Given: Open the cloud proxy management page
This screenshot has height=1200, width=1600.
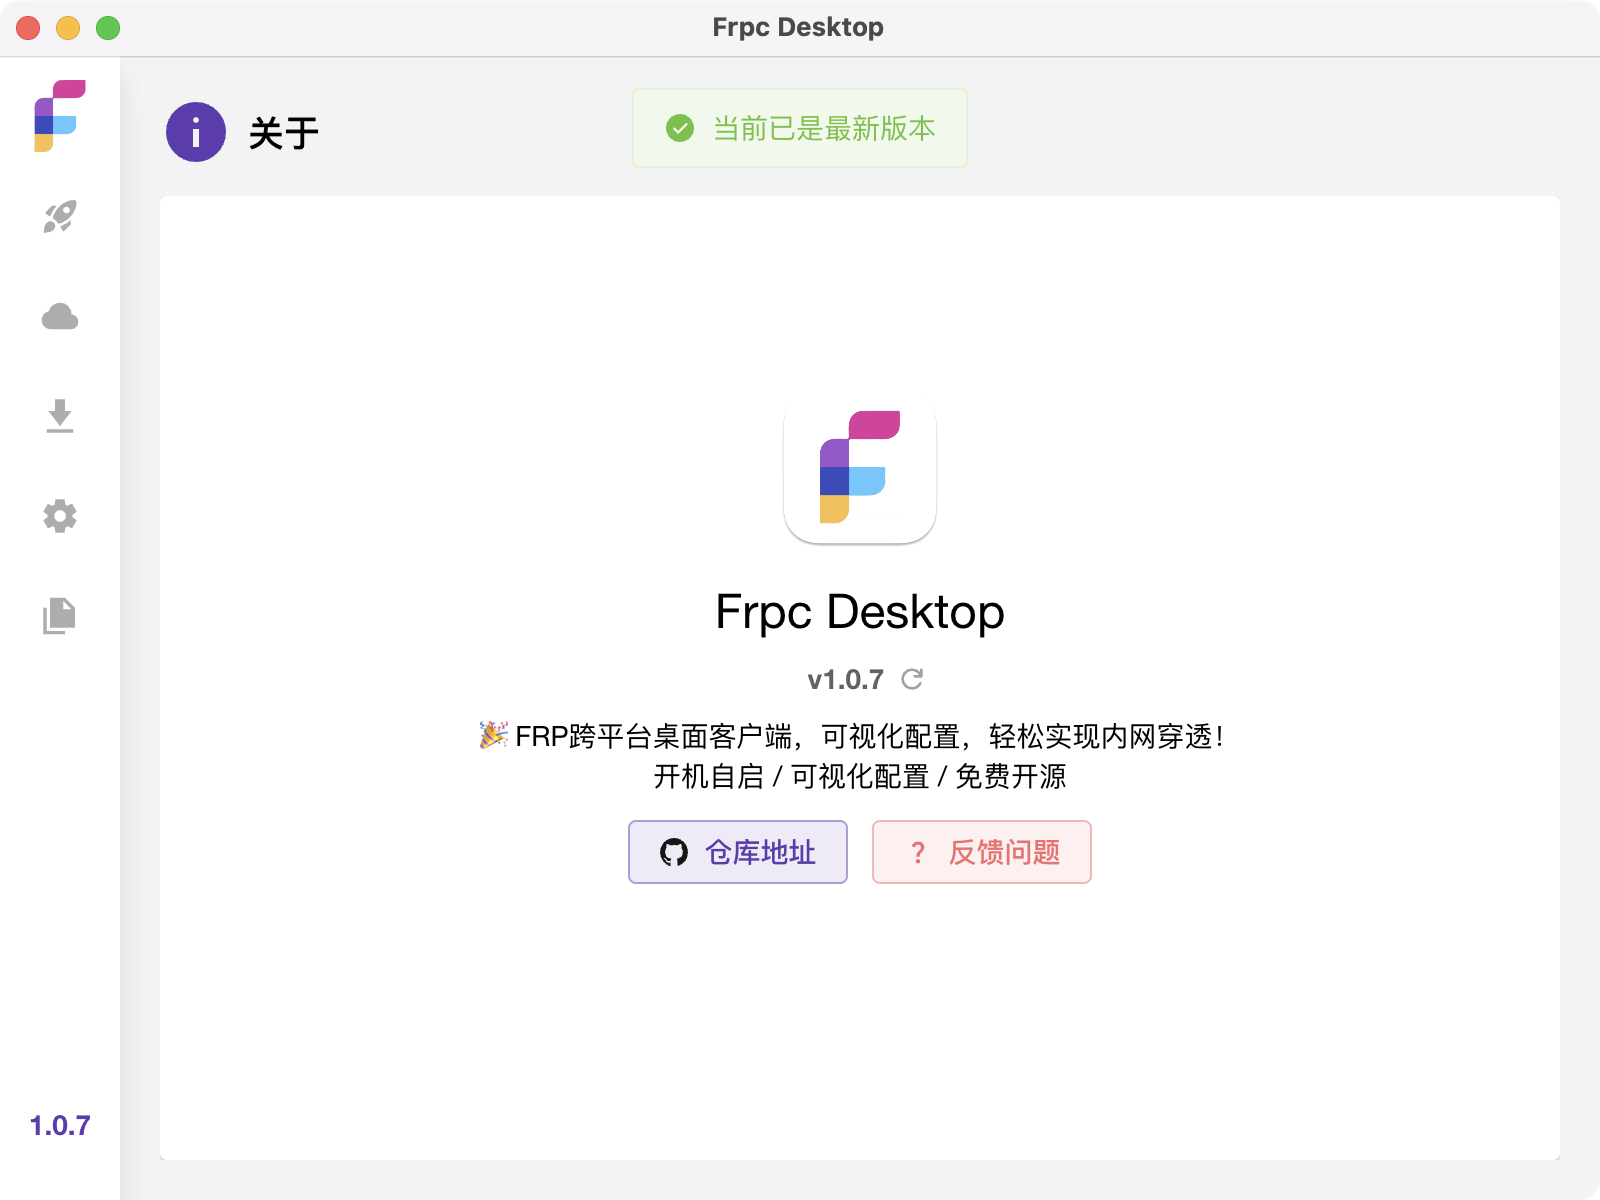Looking at the screenshot, I should point(60,317).
